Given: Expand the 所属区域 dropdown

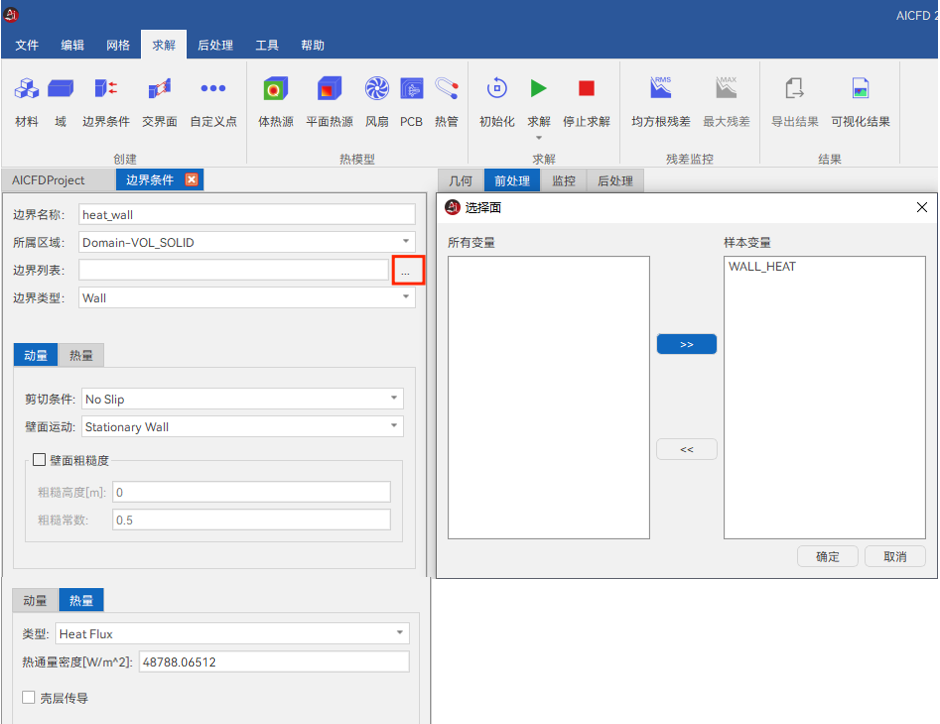Looking at the screenshot, I should tap(406, 242).
